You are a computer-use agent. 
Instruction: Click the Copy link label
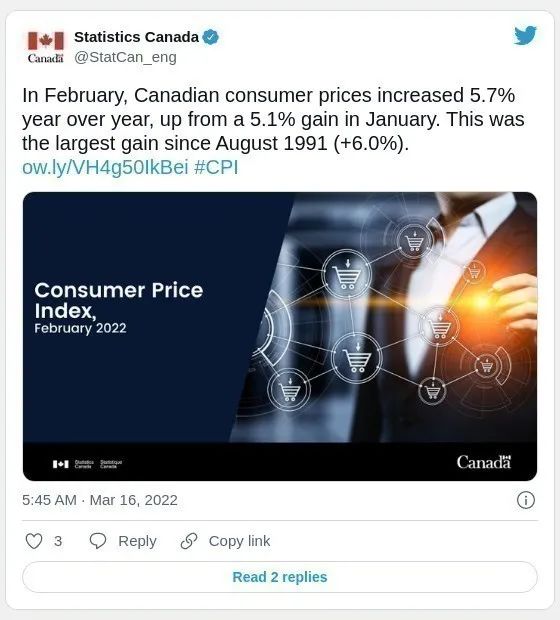point(239,541)
